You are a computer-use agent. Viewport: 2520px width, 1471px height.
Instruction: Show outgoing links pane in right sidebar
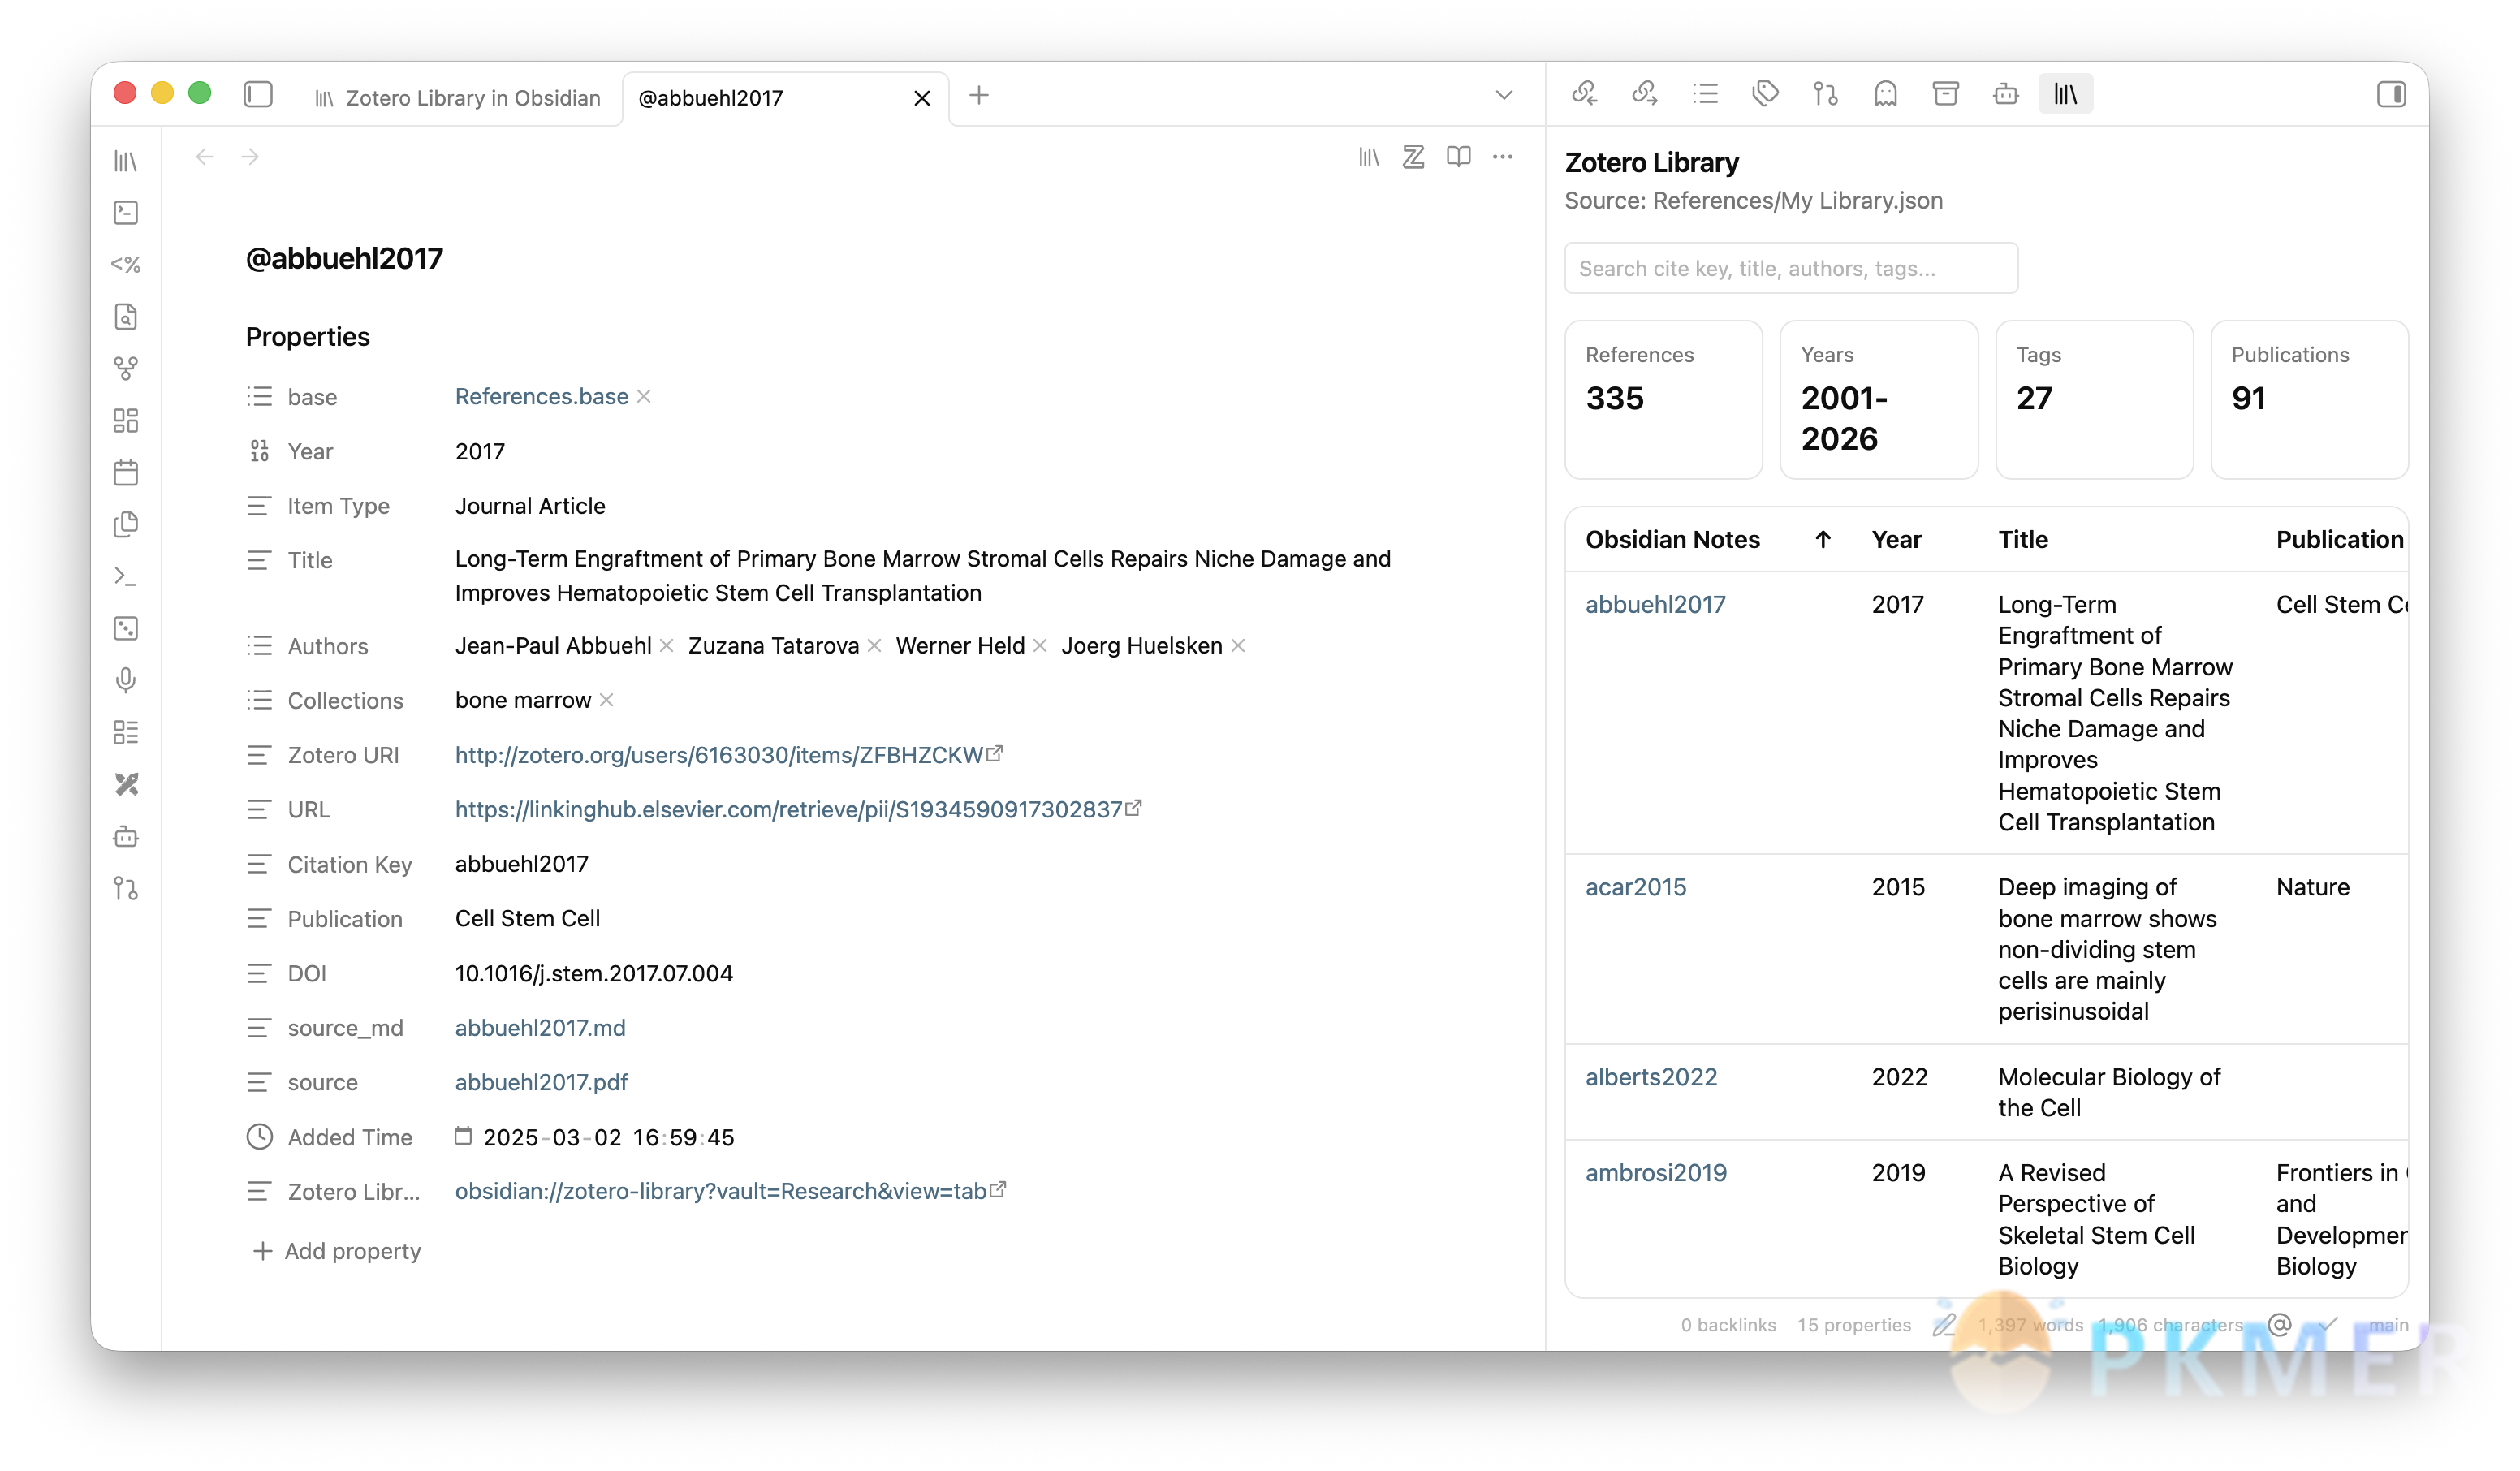pos(1645,94)
